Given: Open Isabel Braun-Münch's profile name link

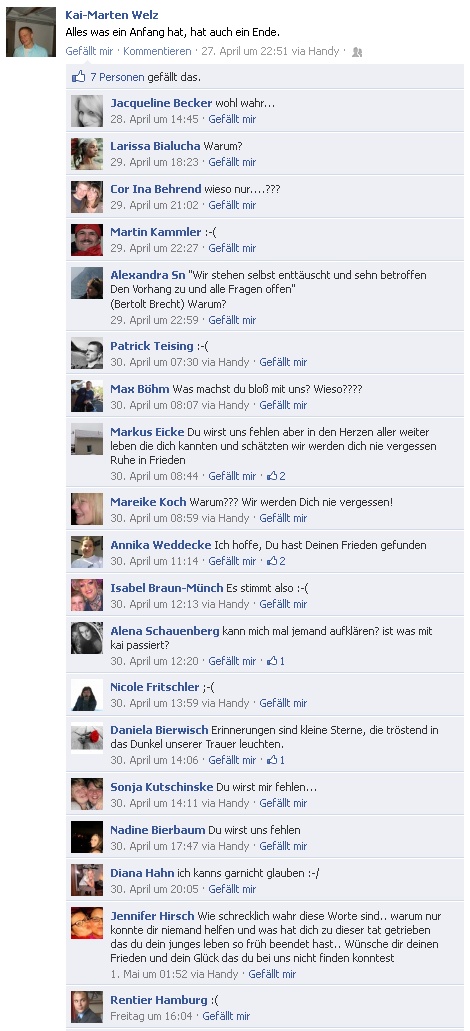Looking at the screenshot, I should pyautogui.click(x=166, y=588).
